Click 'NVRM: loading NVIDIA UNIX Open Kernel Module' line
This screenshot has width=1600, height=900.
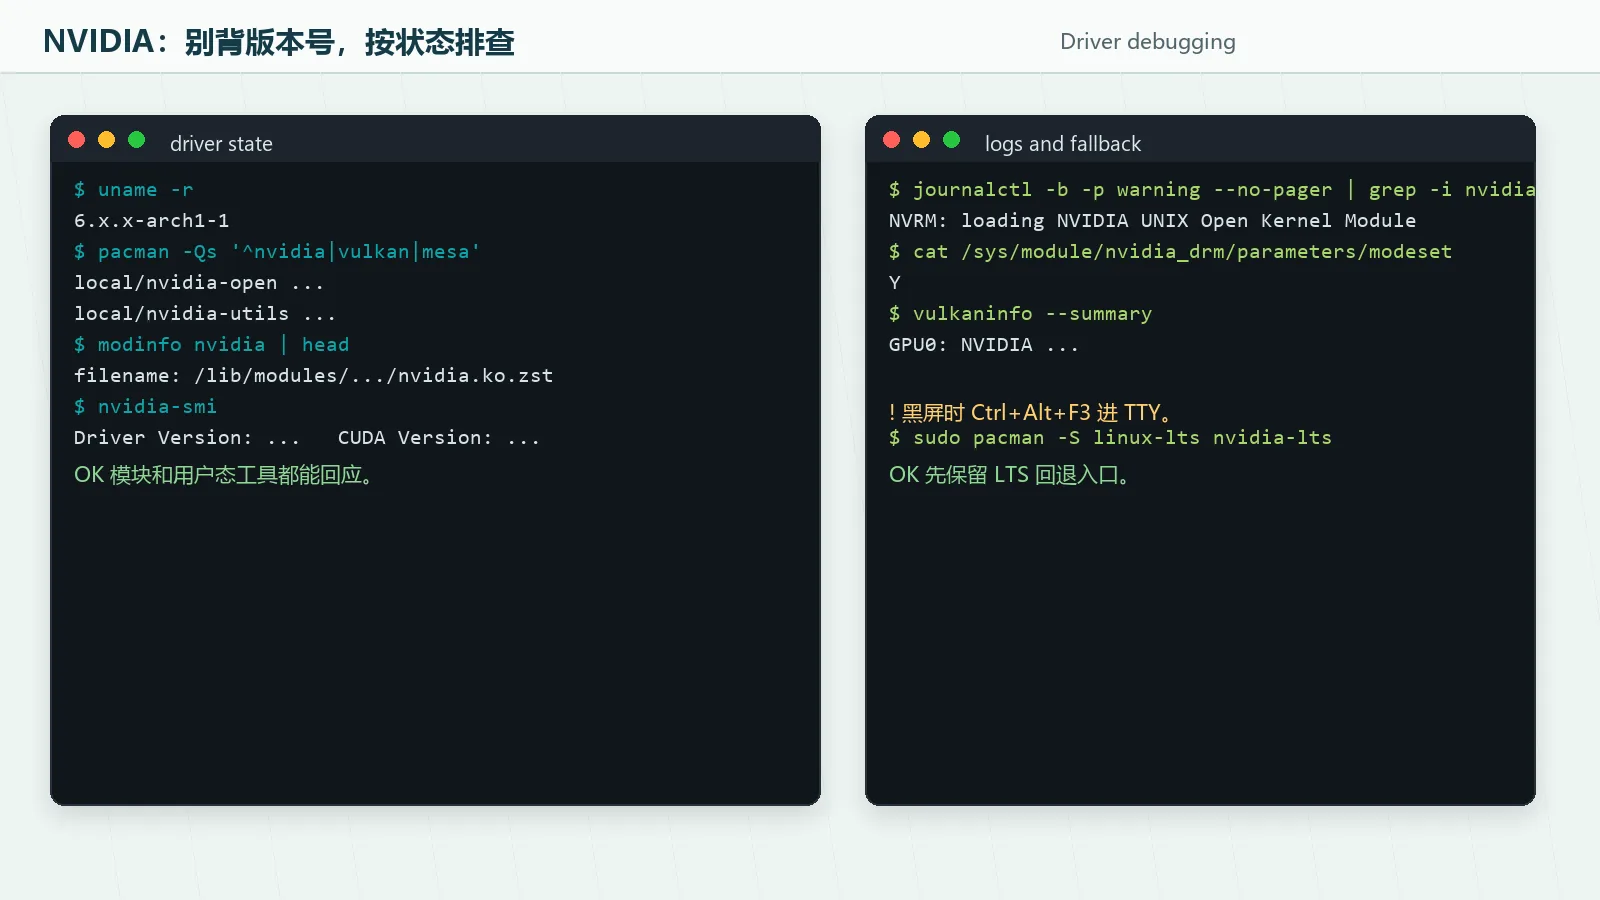coord(1153,221)
